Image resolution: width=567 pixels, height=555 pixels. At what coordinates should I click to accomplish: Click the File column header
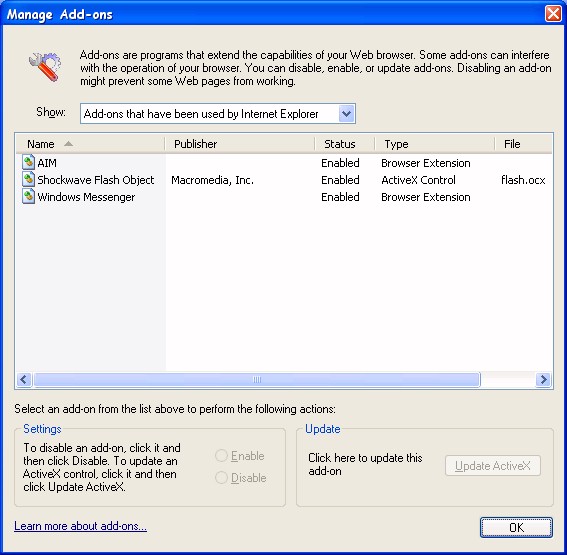[x=523, y=144]
